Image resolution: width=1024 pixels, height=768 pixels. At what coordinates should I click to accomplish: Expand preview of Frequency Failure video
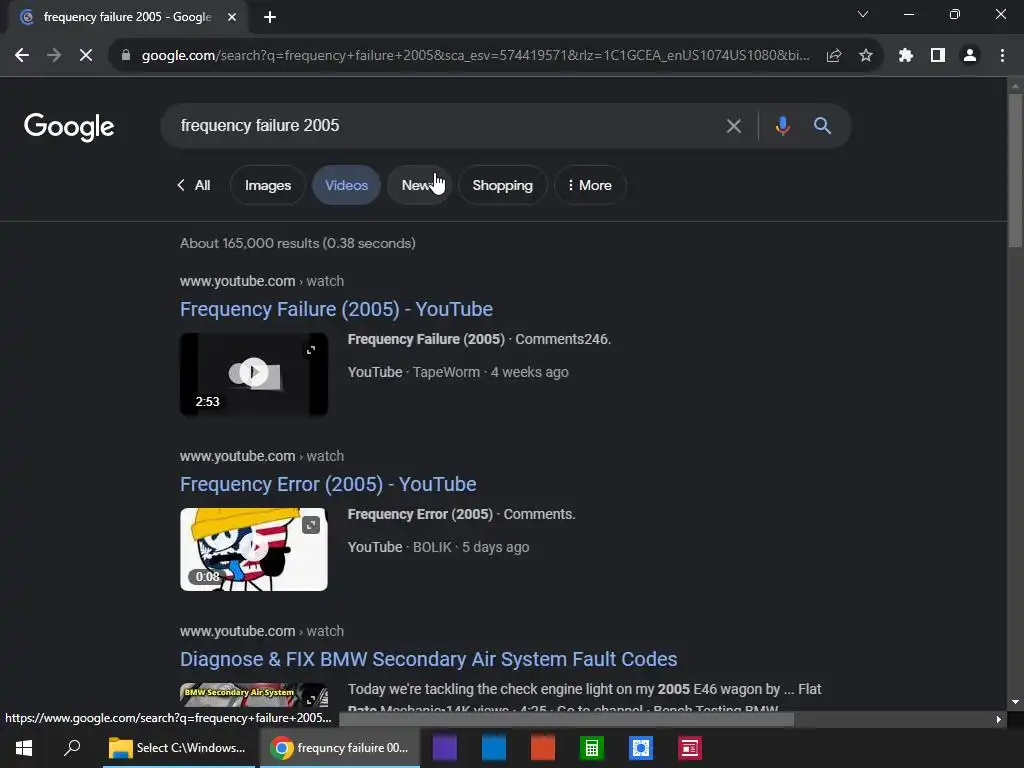pos(311,350)
